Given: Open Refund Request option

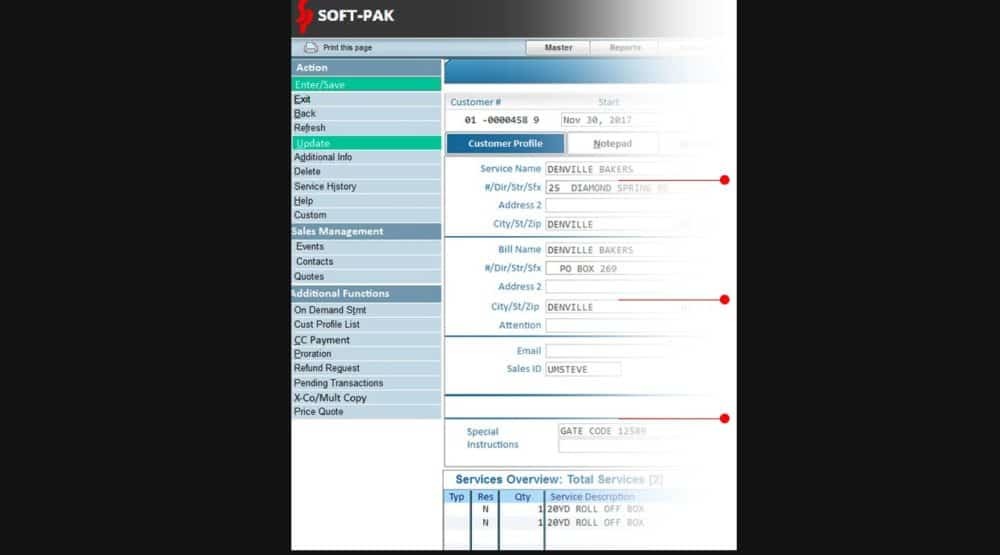Looking at the screenshot, I should click(x=327, y=368).
